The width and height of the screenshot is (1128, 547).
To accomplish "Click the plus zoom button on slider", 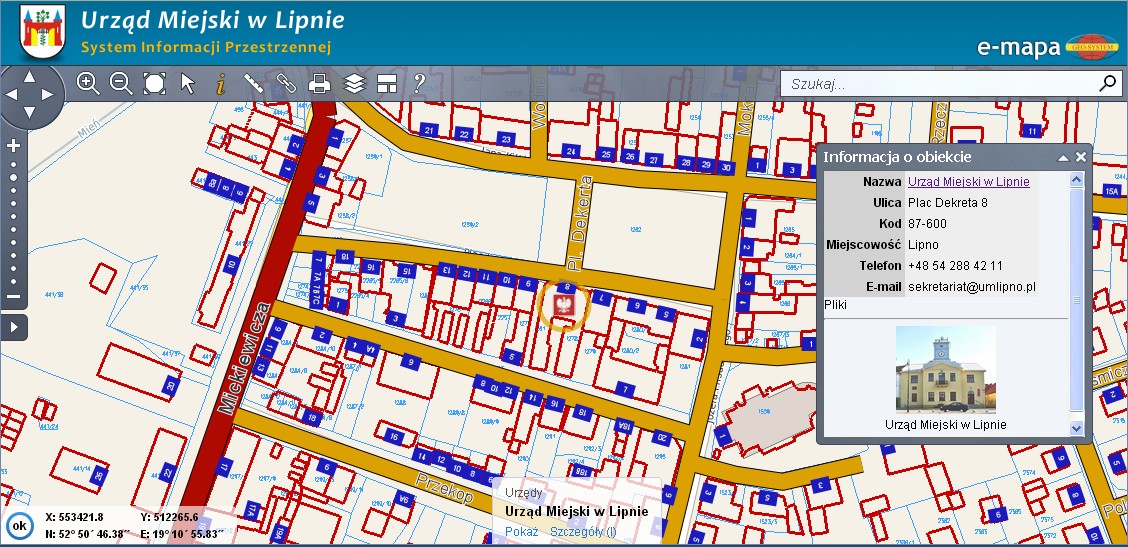I will [14, 146].
